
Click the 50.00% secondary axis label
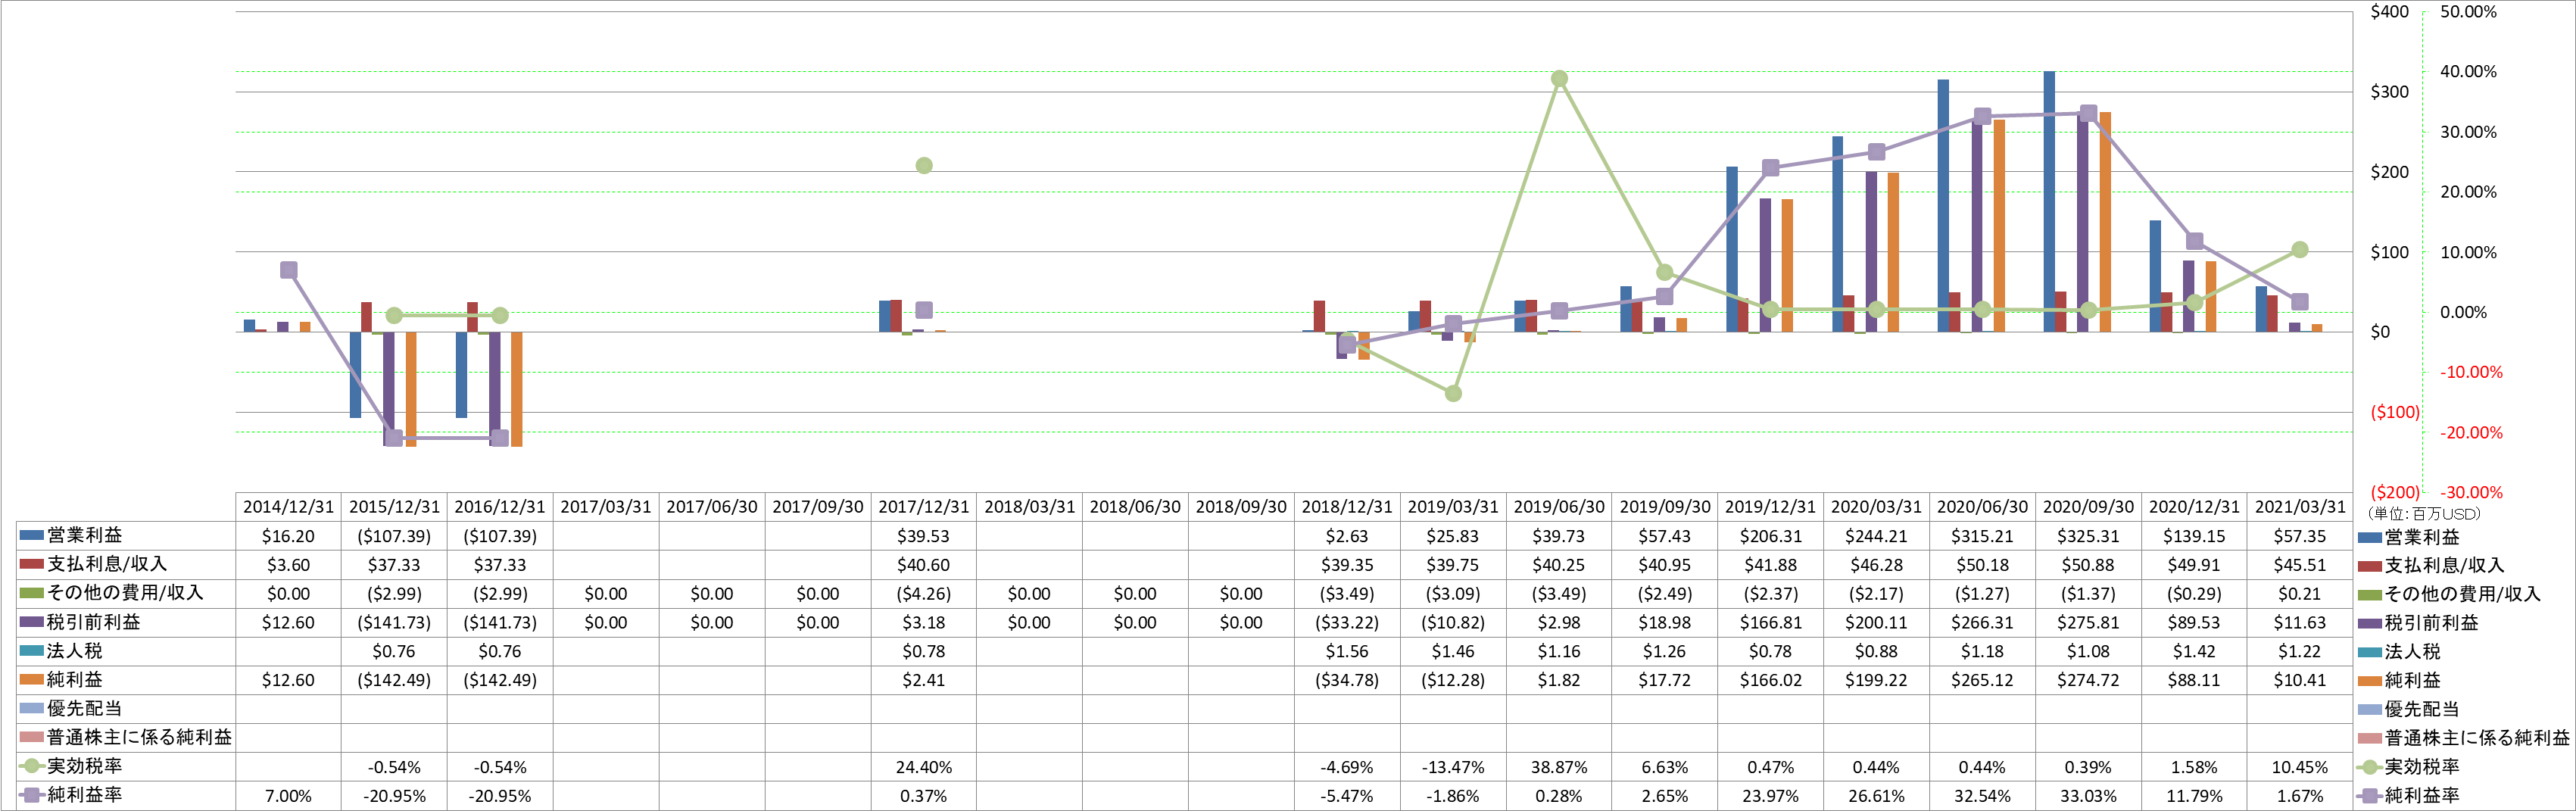tap(2468, 12)
